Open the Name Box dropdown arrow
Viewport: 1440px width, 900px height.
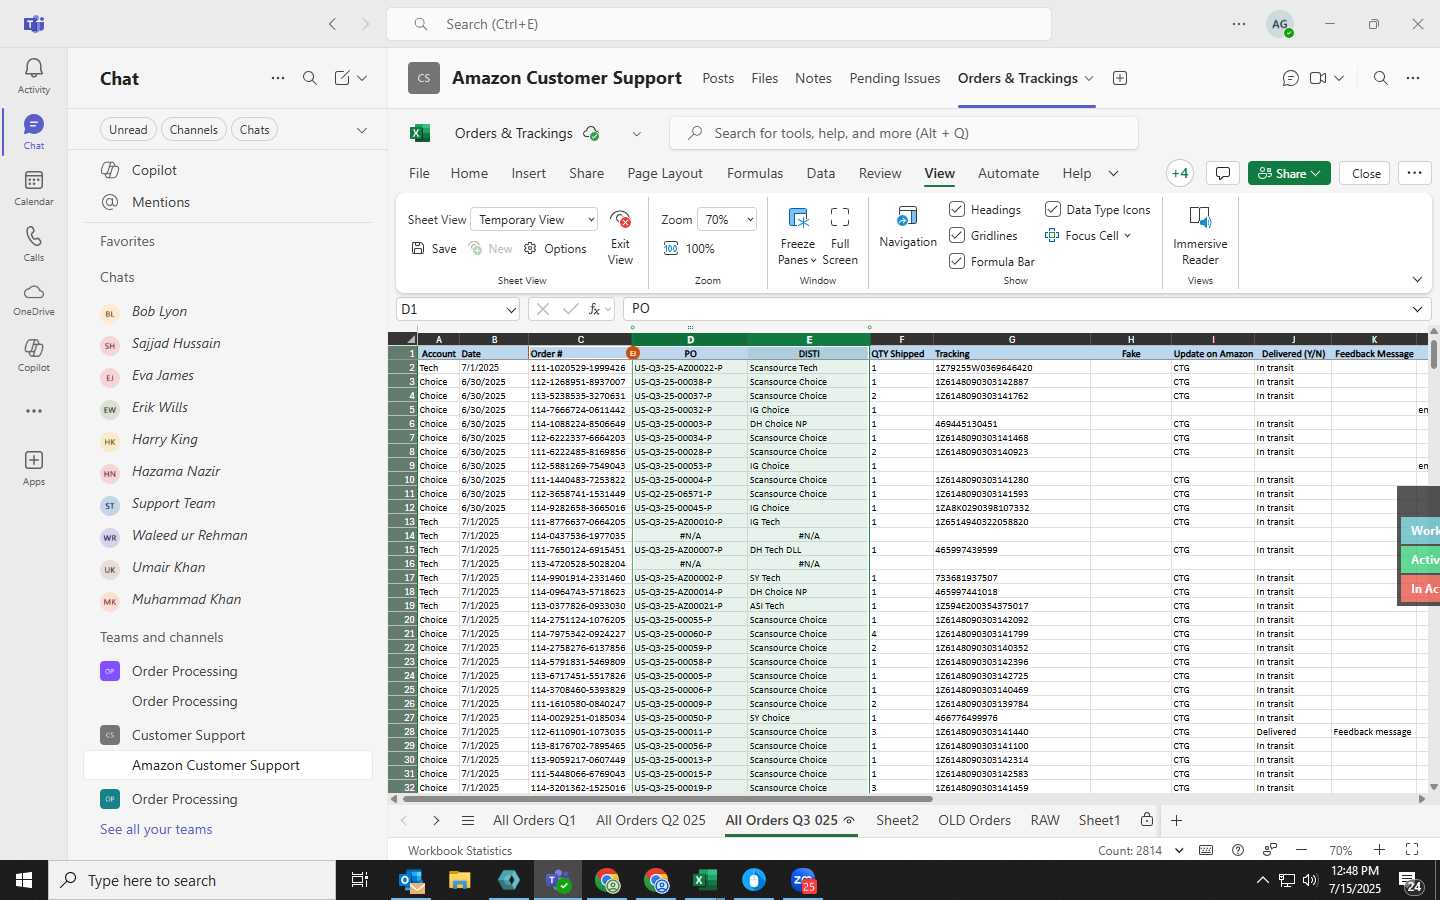tap(510, 310)
